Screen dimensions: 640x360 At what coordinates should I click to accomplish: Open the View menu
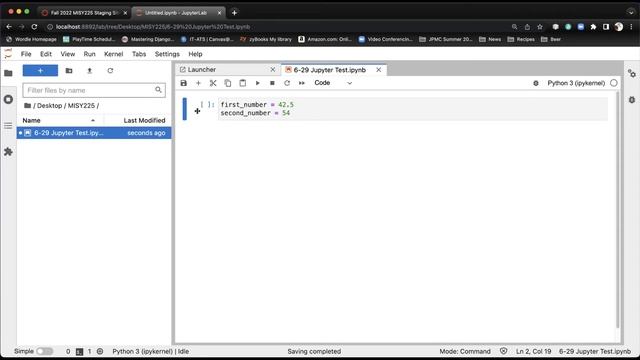tap(68, 54)
